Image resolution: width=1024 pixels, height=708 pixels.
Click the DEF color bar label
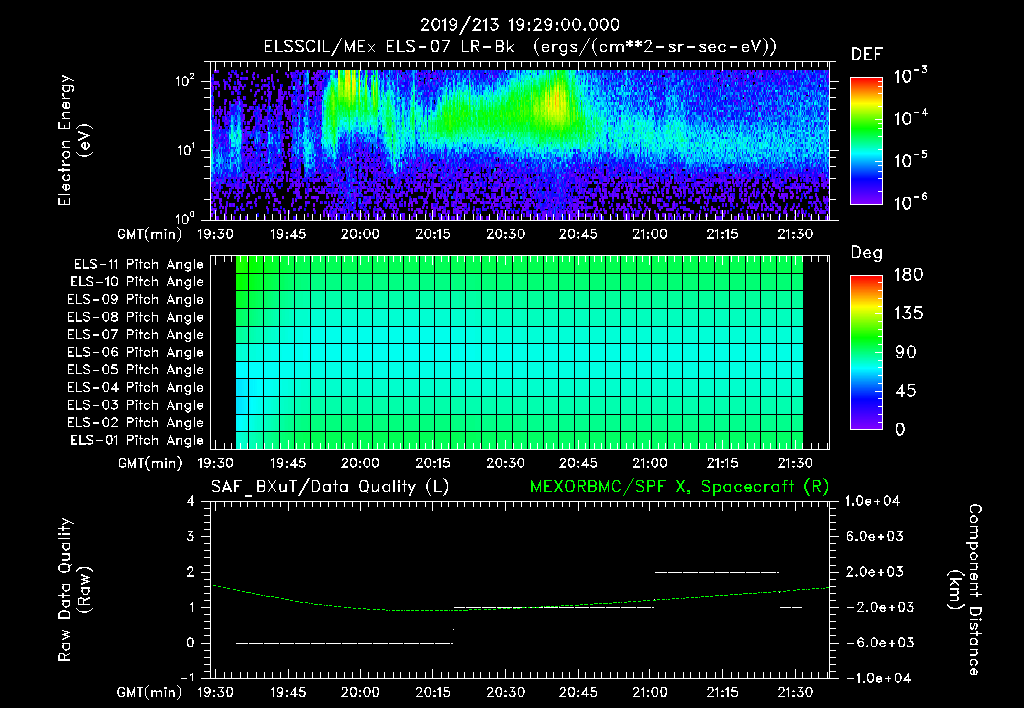867,55
